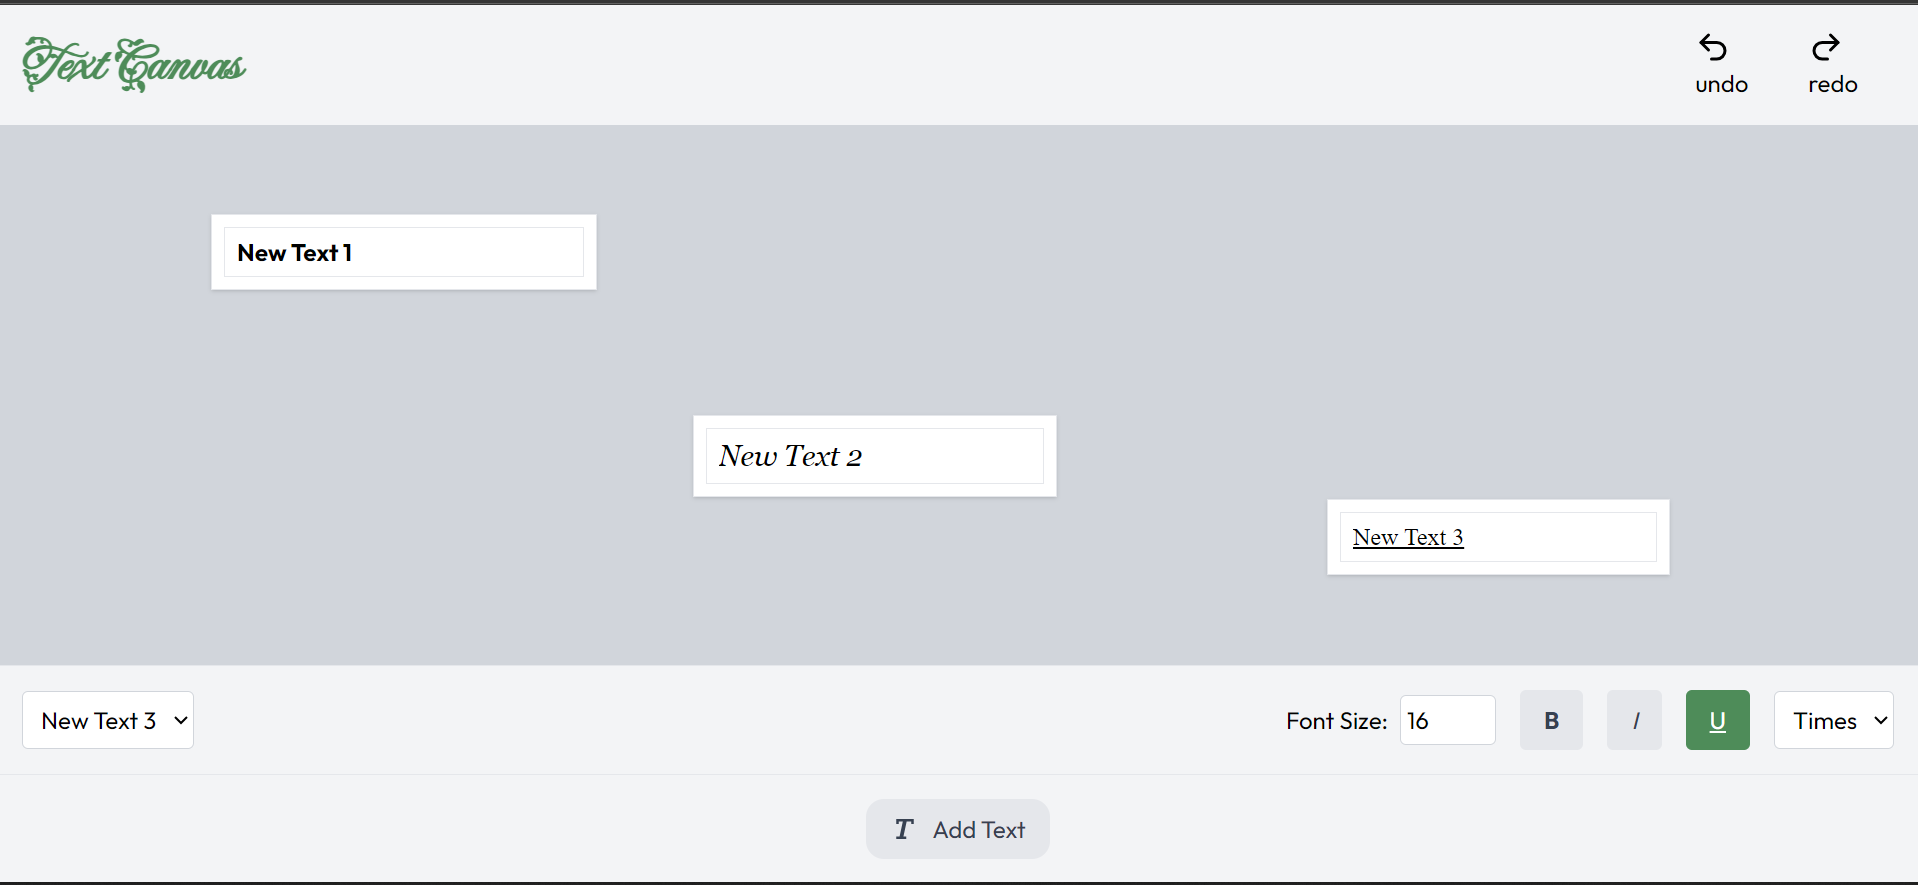Click the undo text label
The height and width of the screenshot is (885, 1918).
point(1721,85)
